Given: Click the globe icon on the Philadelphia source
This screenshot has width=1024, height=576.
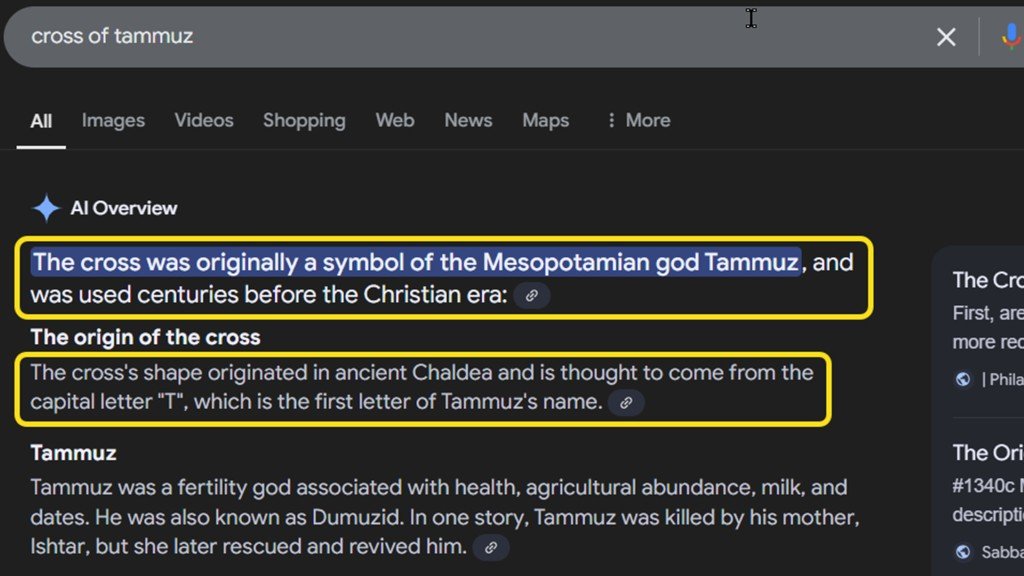Looking at the screenshot, I should tap(962, 379).
